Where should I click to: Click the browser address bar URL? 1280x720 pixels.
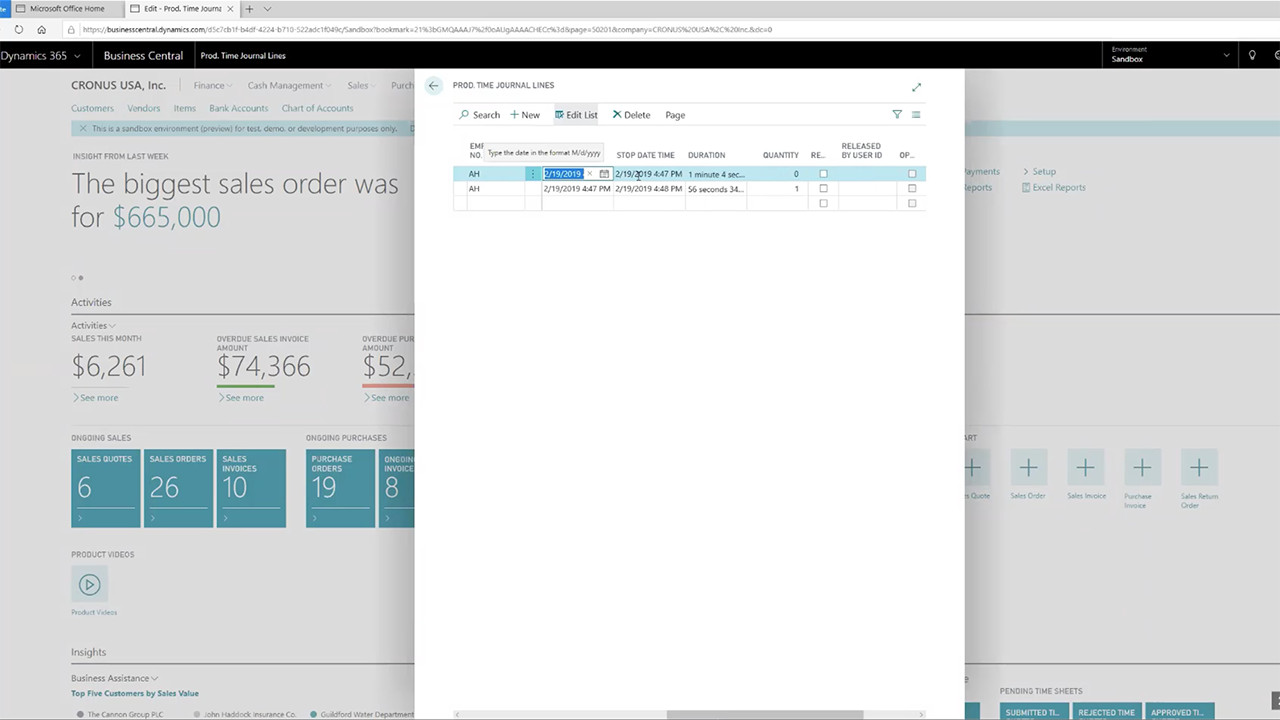[x=428, y=30]
